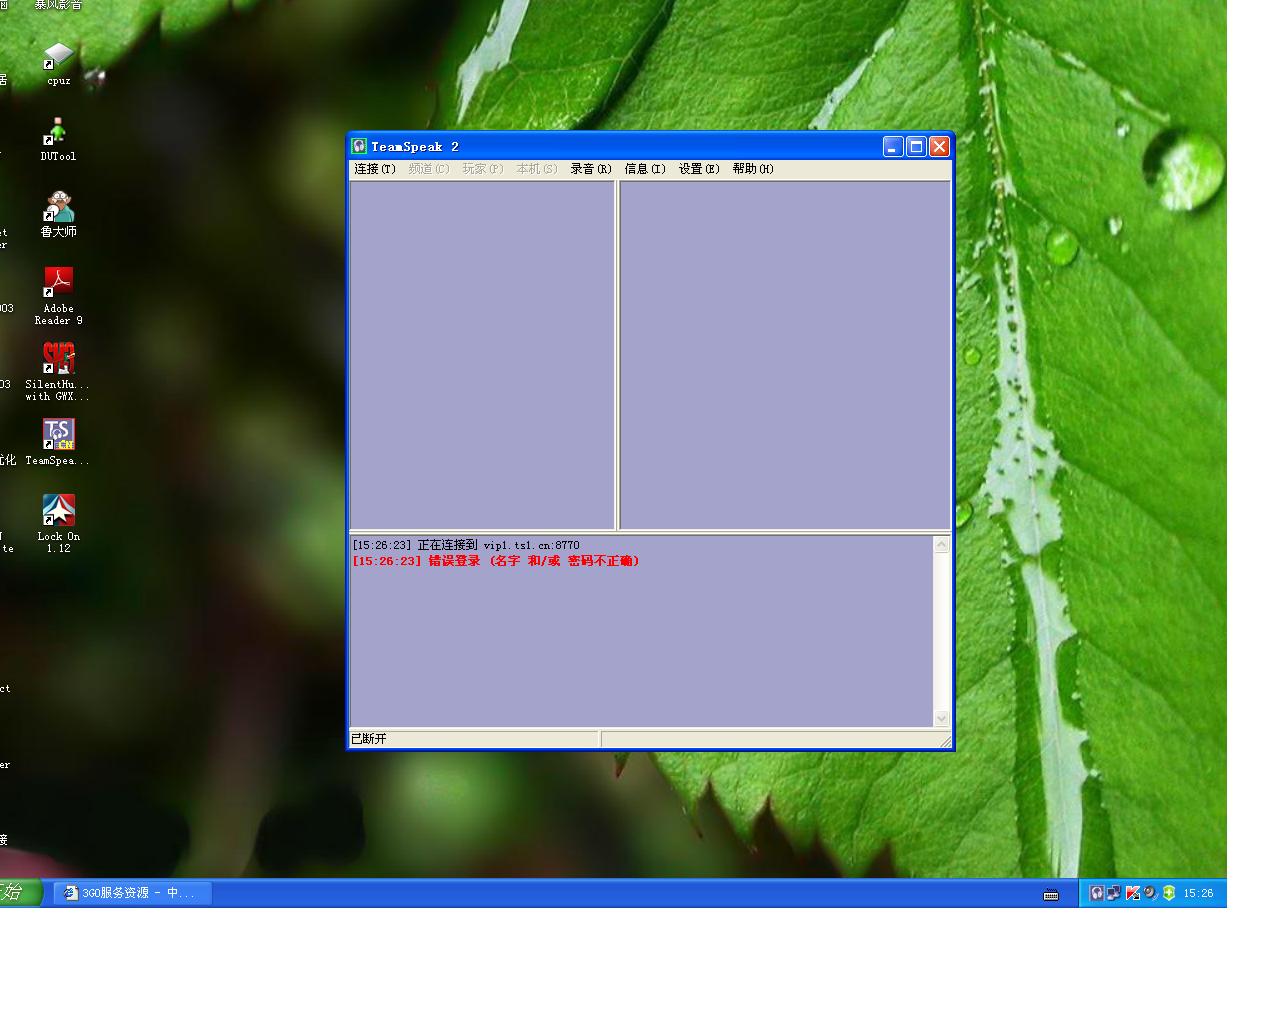This screenshot has height=1024, width=1280.
Task: Open the 设置(E) menu
Action: tap(699, 169)
